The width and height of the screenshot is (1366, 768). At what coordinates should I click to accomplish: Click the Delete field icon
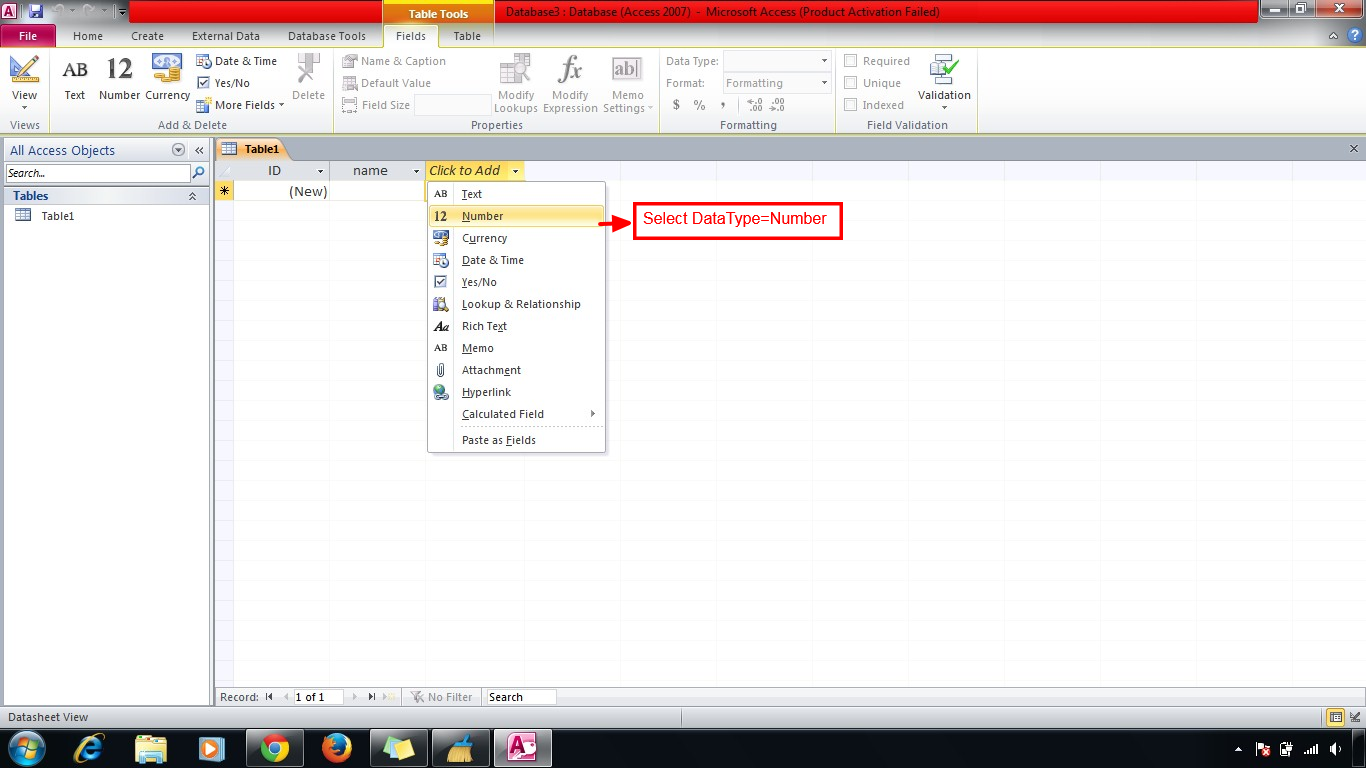(308, 80)
